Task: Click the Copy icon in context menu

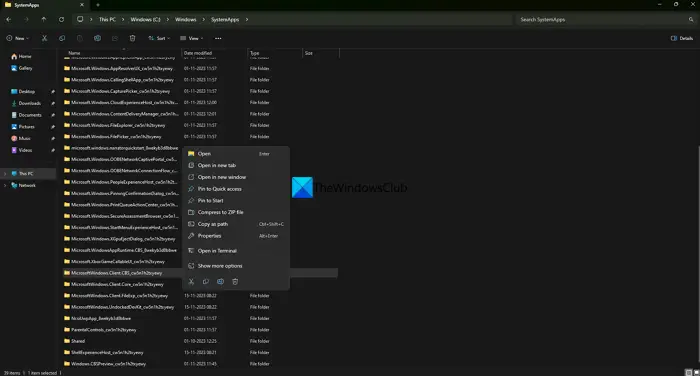Action: click(x=206, y=281)
